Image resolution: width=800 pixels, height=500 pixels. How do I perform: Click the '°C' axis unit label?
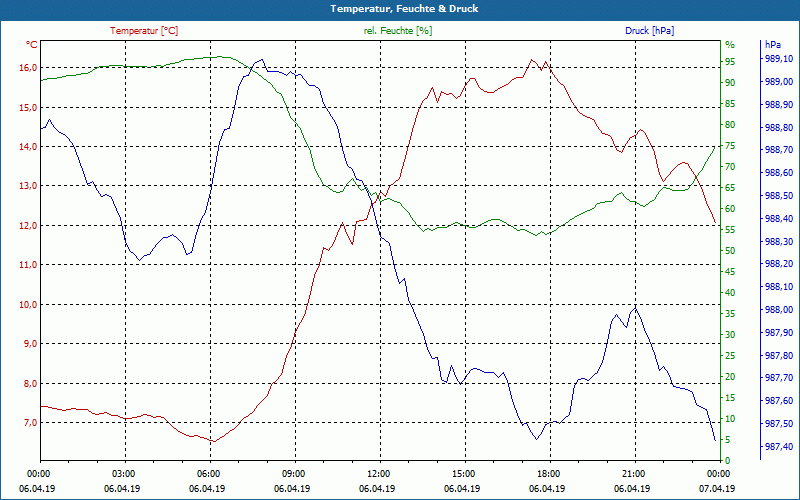click(32, 45)
